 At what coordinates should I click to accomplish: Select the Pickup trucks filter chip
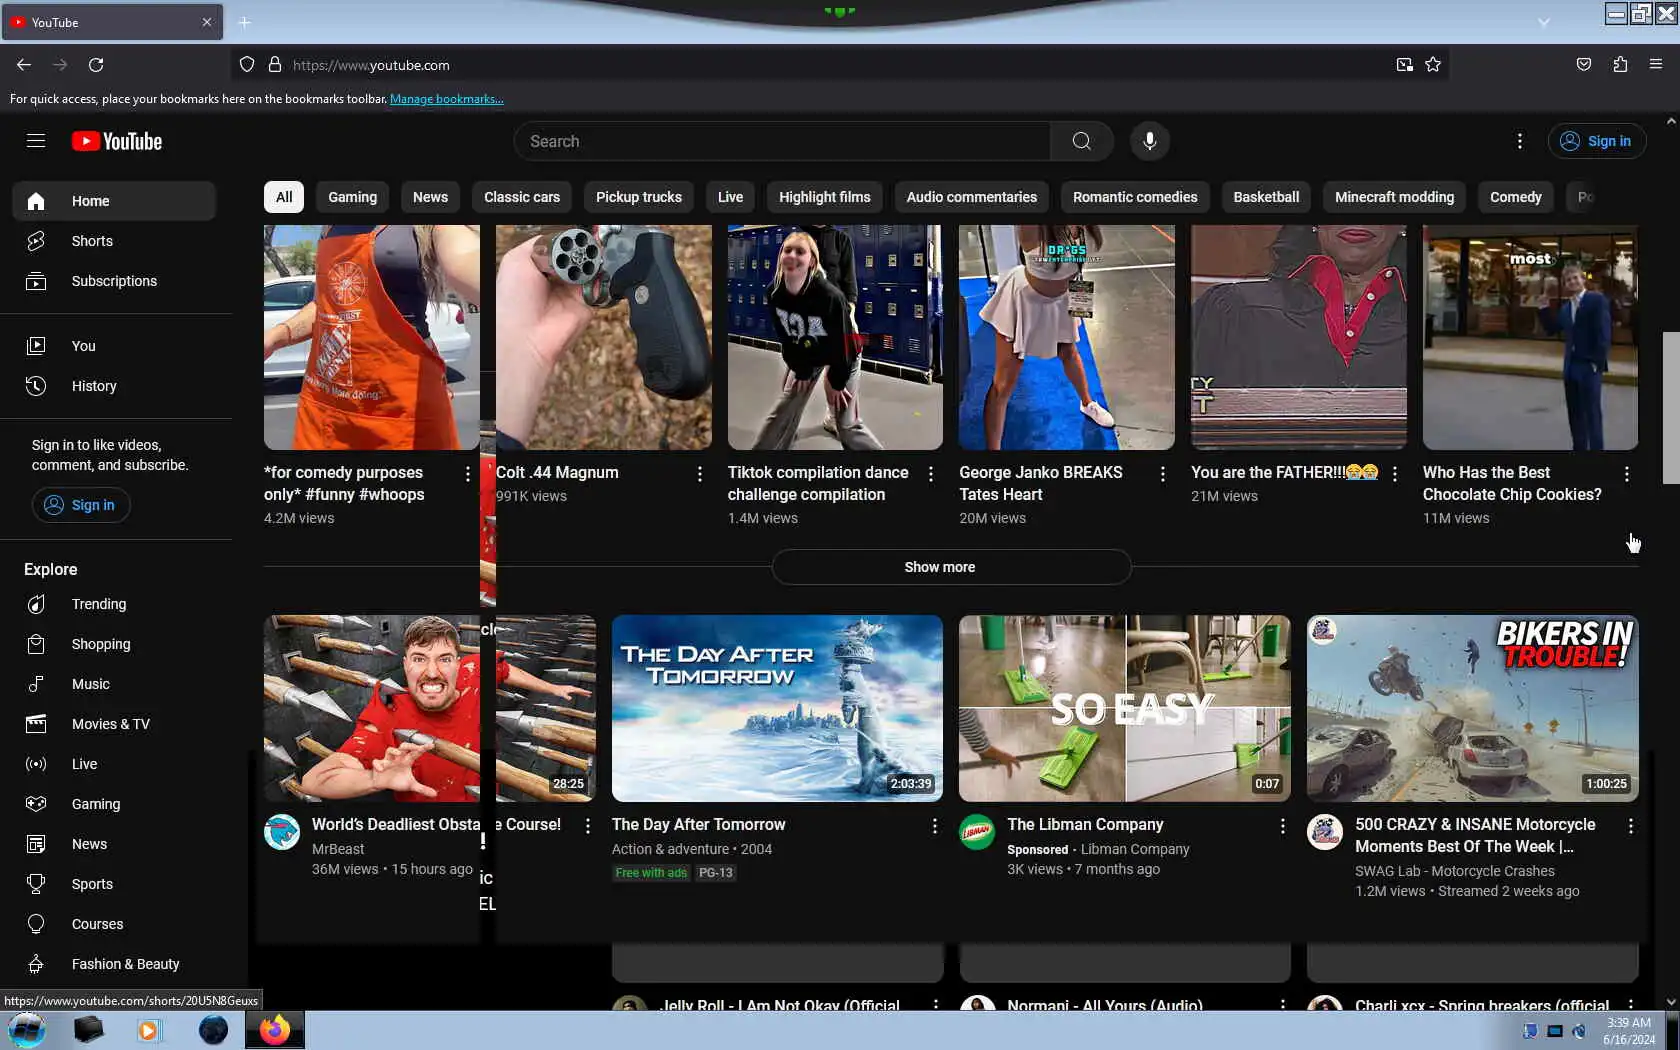pos(639,197)
